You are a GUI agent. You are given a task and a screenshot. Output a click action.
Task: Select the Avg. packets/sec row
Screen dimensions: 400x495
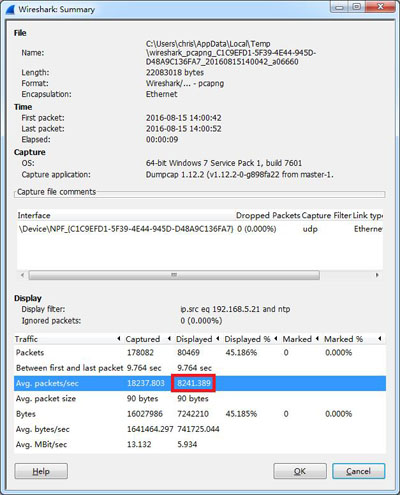coord(200,383)
